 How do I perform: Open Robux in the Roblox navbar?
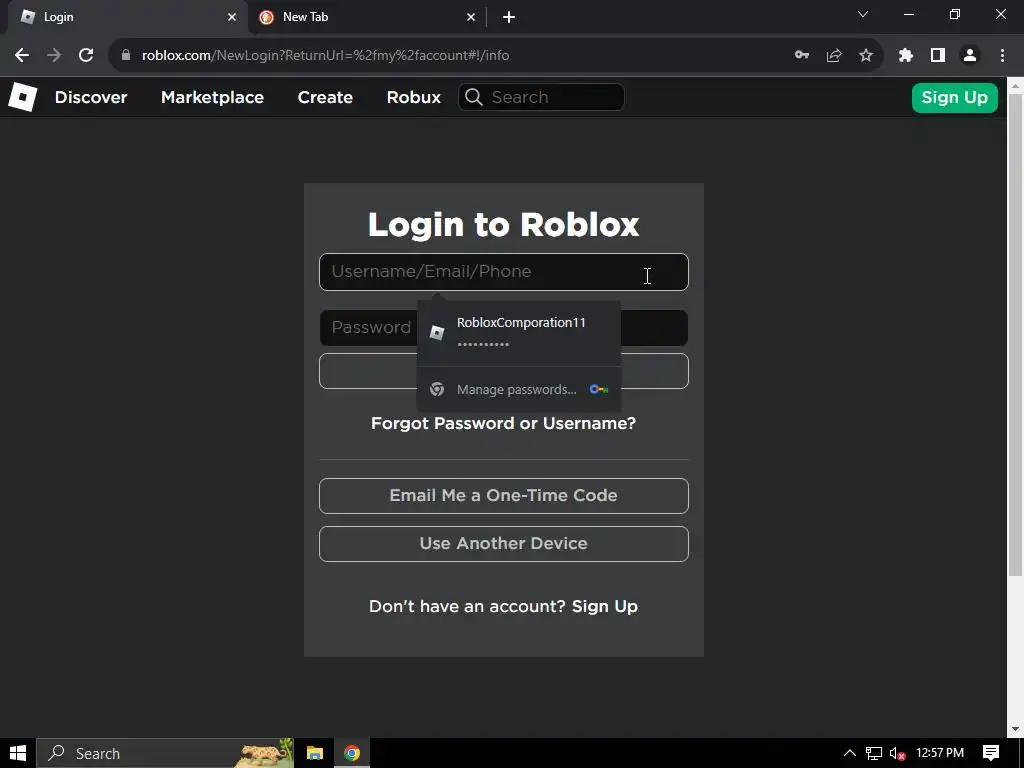click(x=413, y=97)
